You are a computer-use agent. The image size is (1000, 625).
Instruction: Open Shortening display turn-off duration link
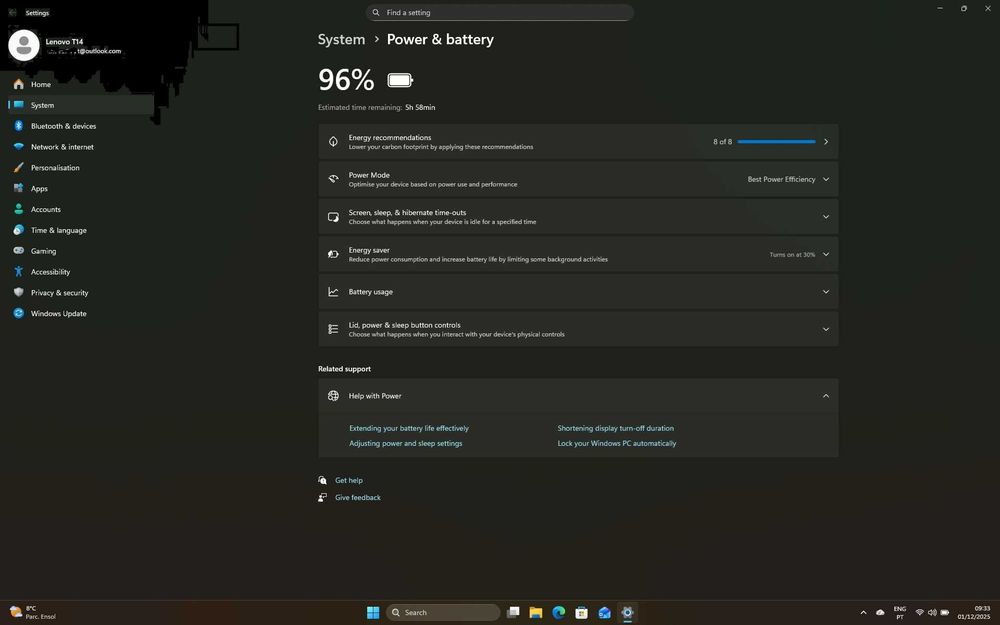[615, 429]
